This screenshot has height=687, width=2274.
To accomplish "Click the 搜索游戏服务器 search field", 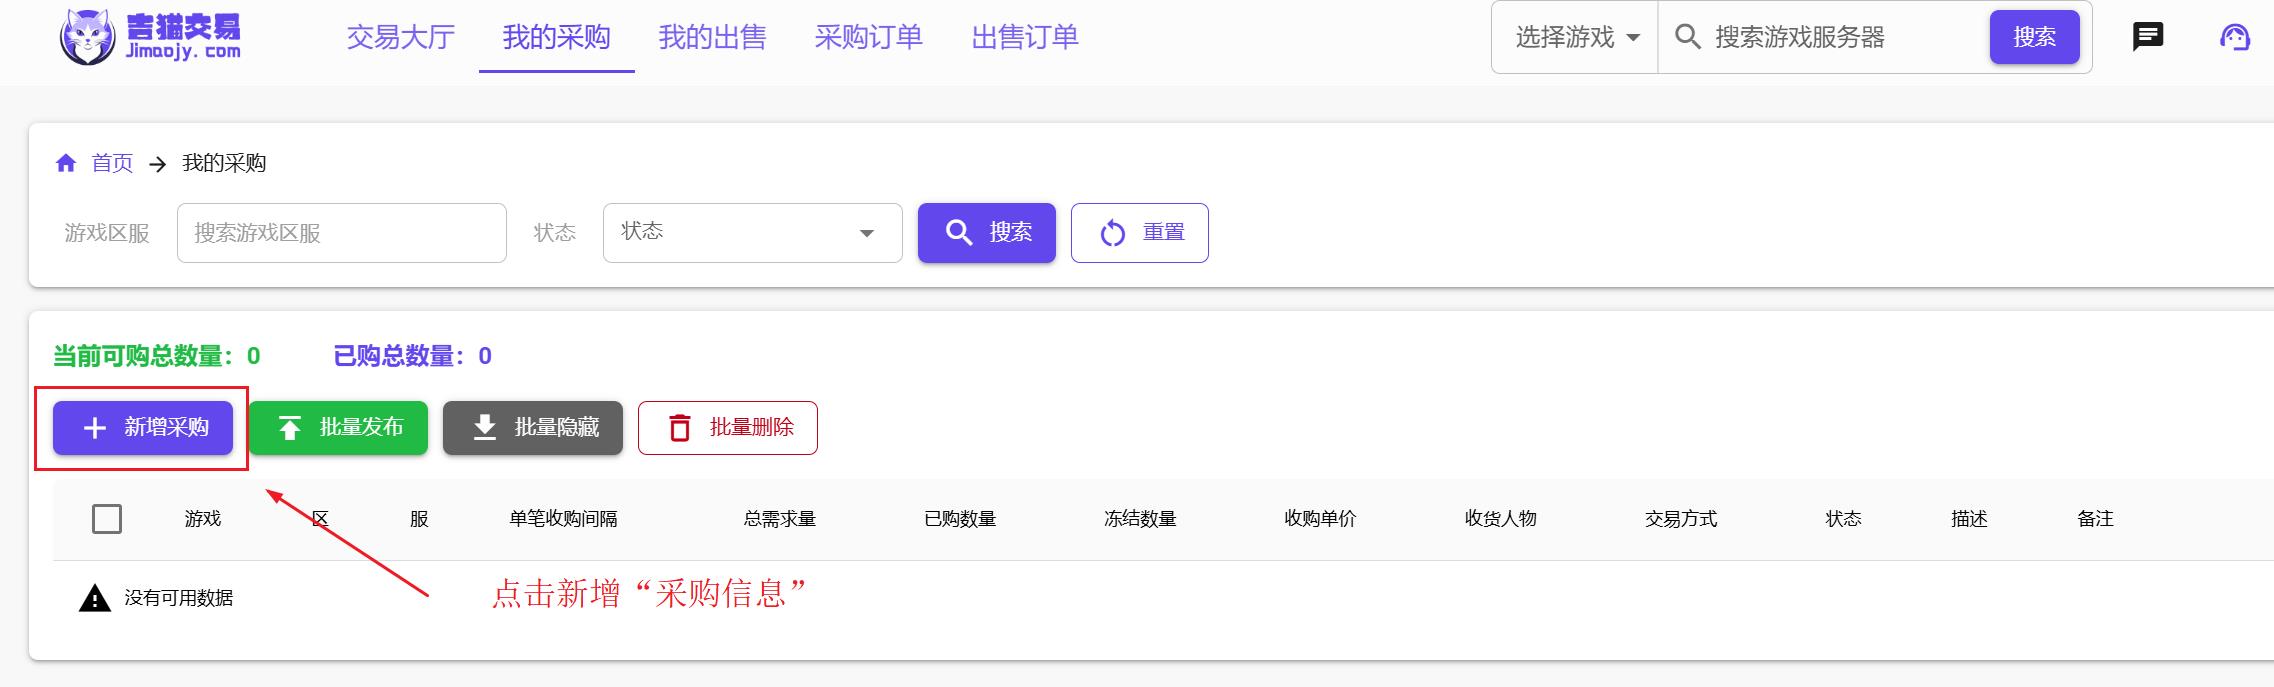I will pyautogui.click(x=1840, y=37).
